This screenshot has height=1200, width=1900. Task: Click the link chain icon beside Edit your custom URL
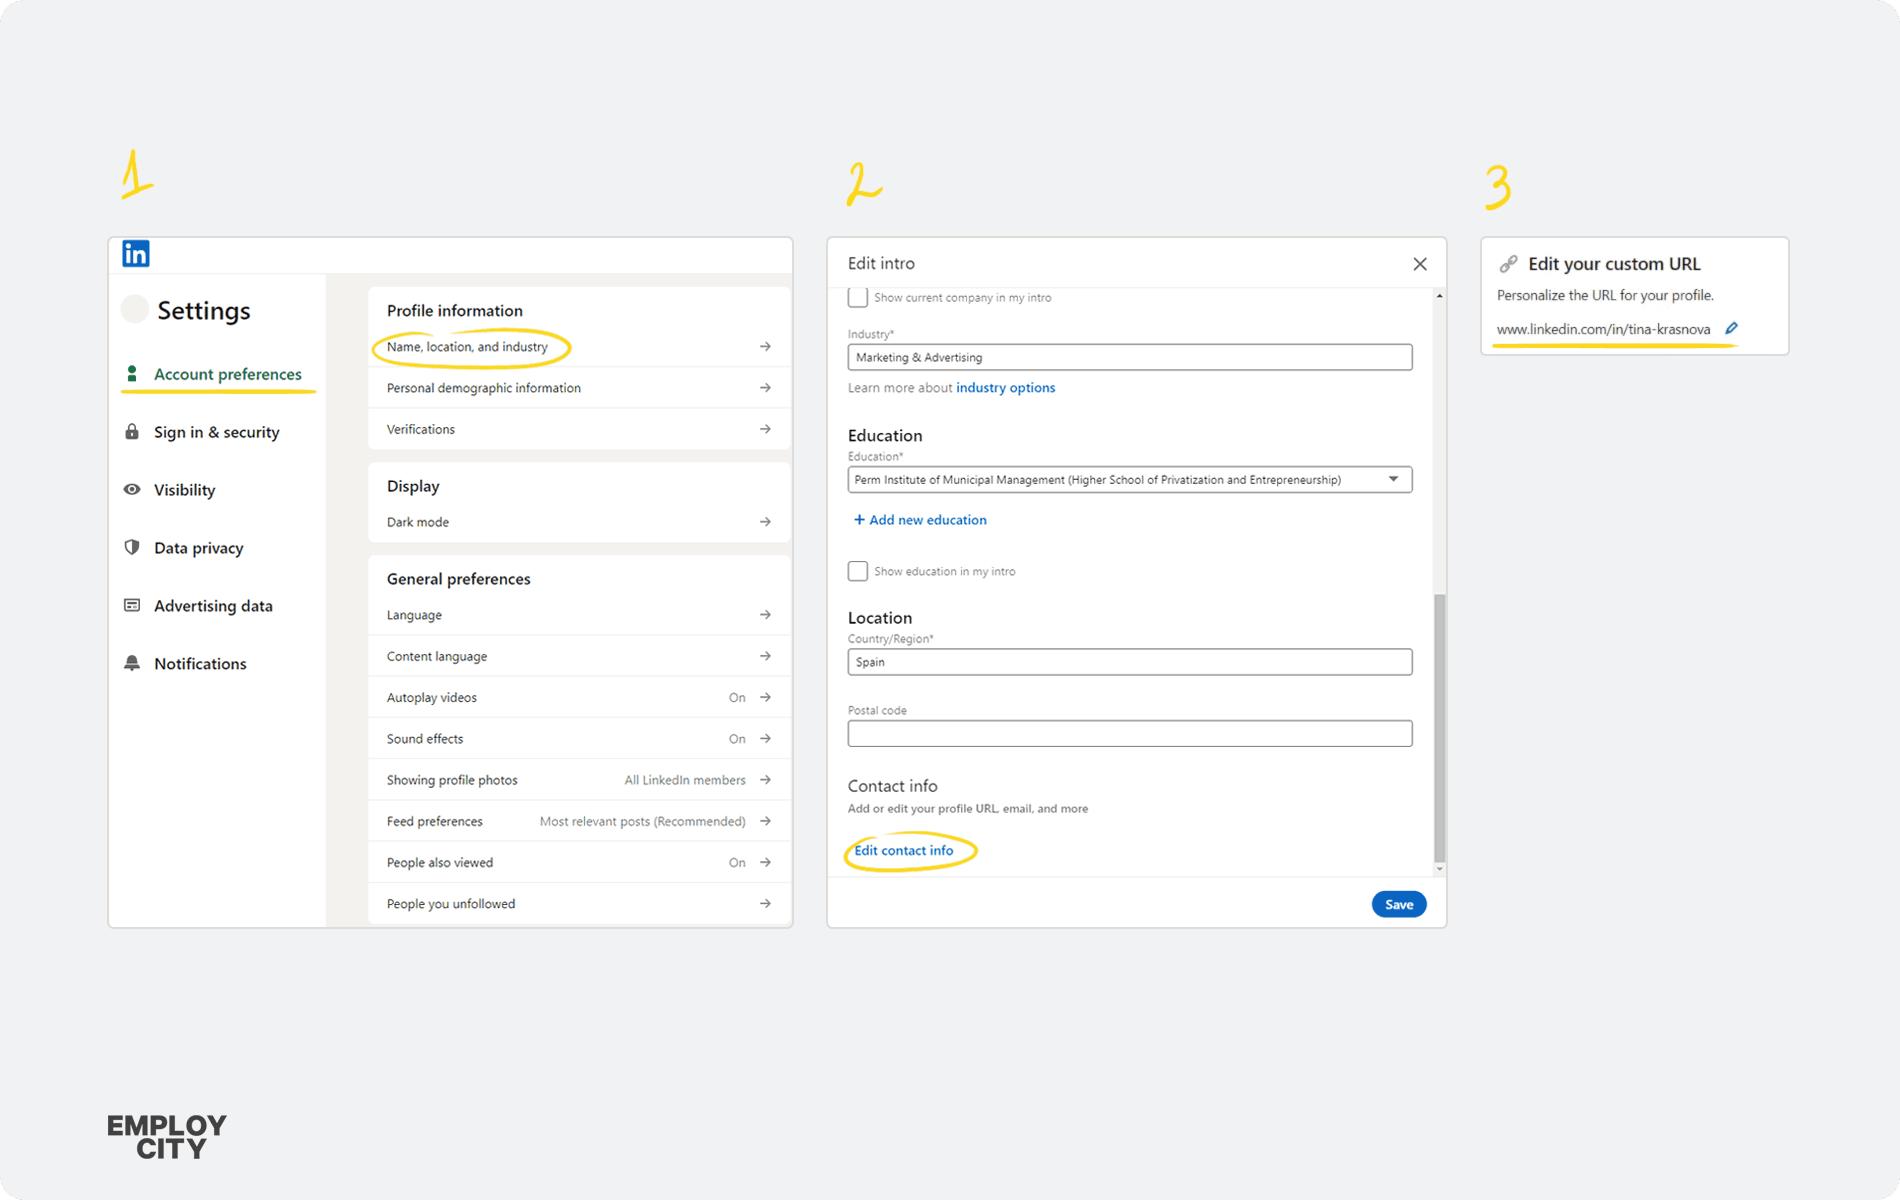1508,264
